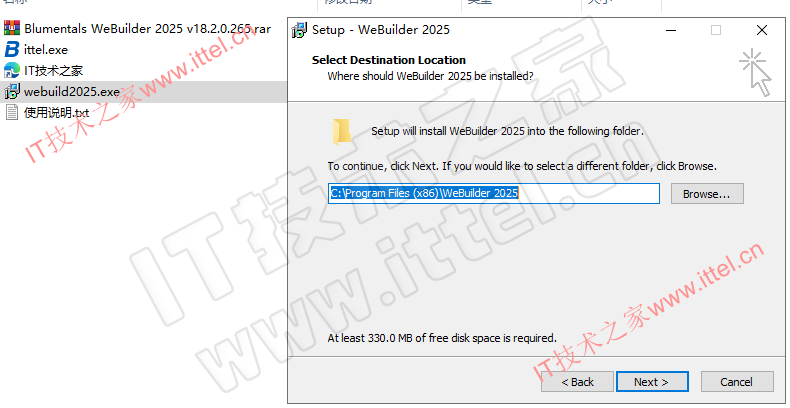
Task: Select the 使用说明.txt file name
Action: tap(56, 113)
